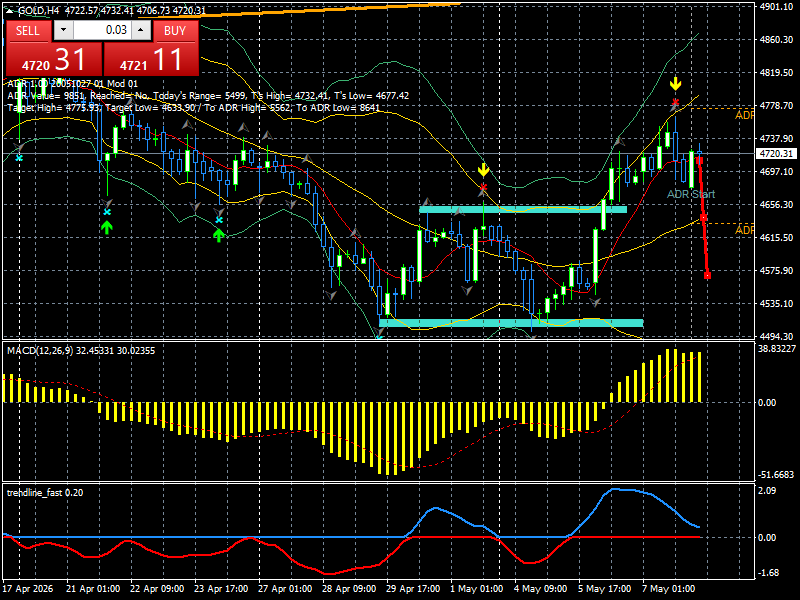Click the MACD scale value -51.6683
Image resolution: width=800 pixels, height=600 pixels.
point(776,474)
